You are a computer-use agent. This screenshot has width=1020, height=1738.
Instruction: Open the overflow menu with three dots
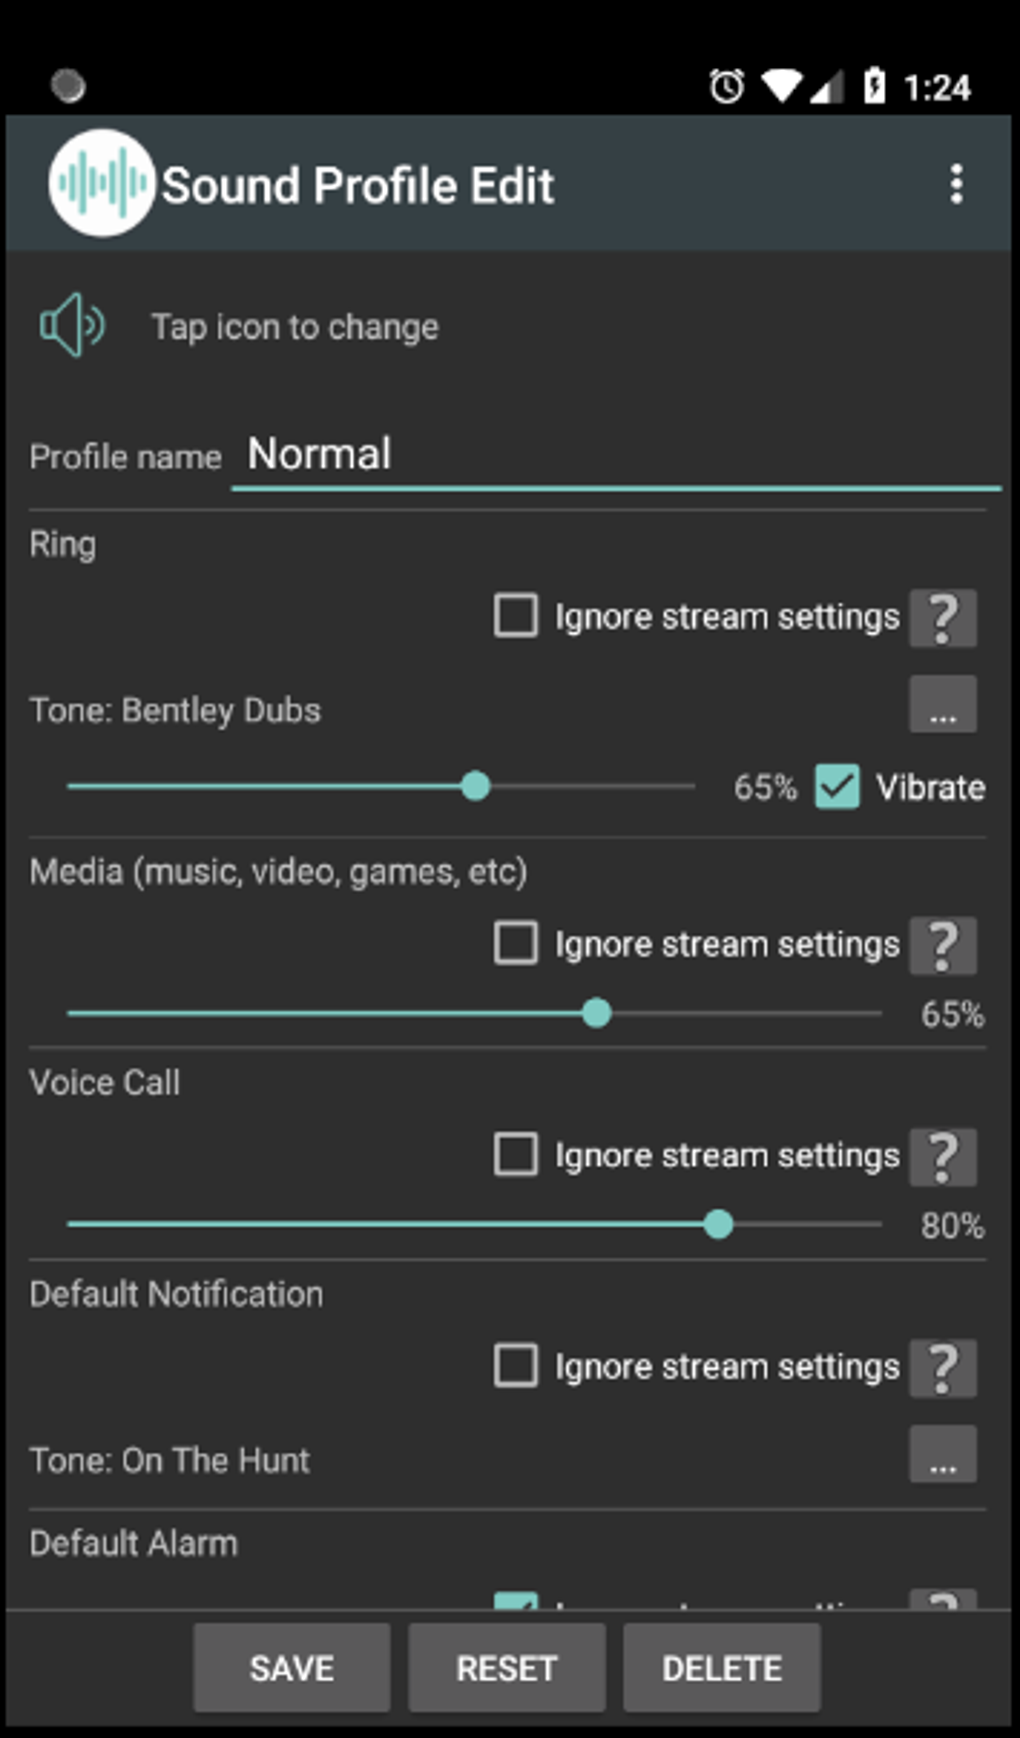point(957,184)
